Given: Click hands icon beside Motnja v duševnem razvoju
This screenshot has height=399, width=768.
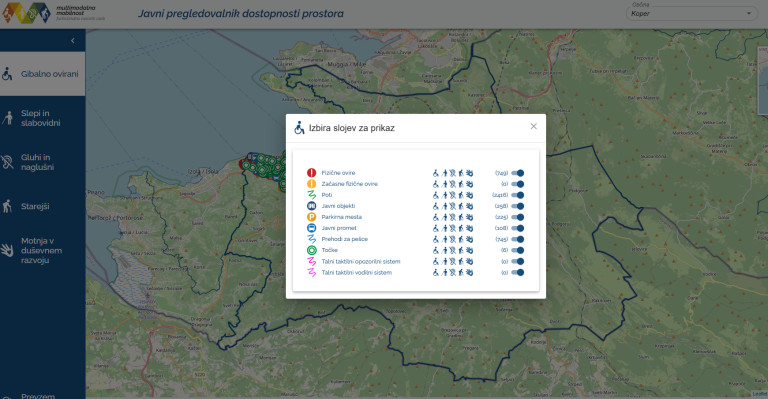Looking at the screenshot, I should tap(7, 250).
